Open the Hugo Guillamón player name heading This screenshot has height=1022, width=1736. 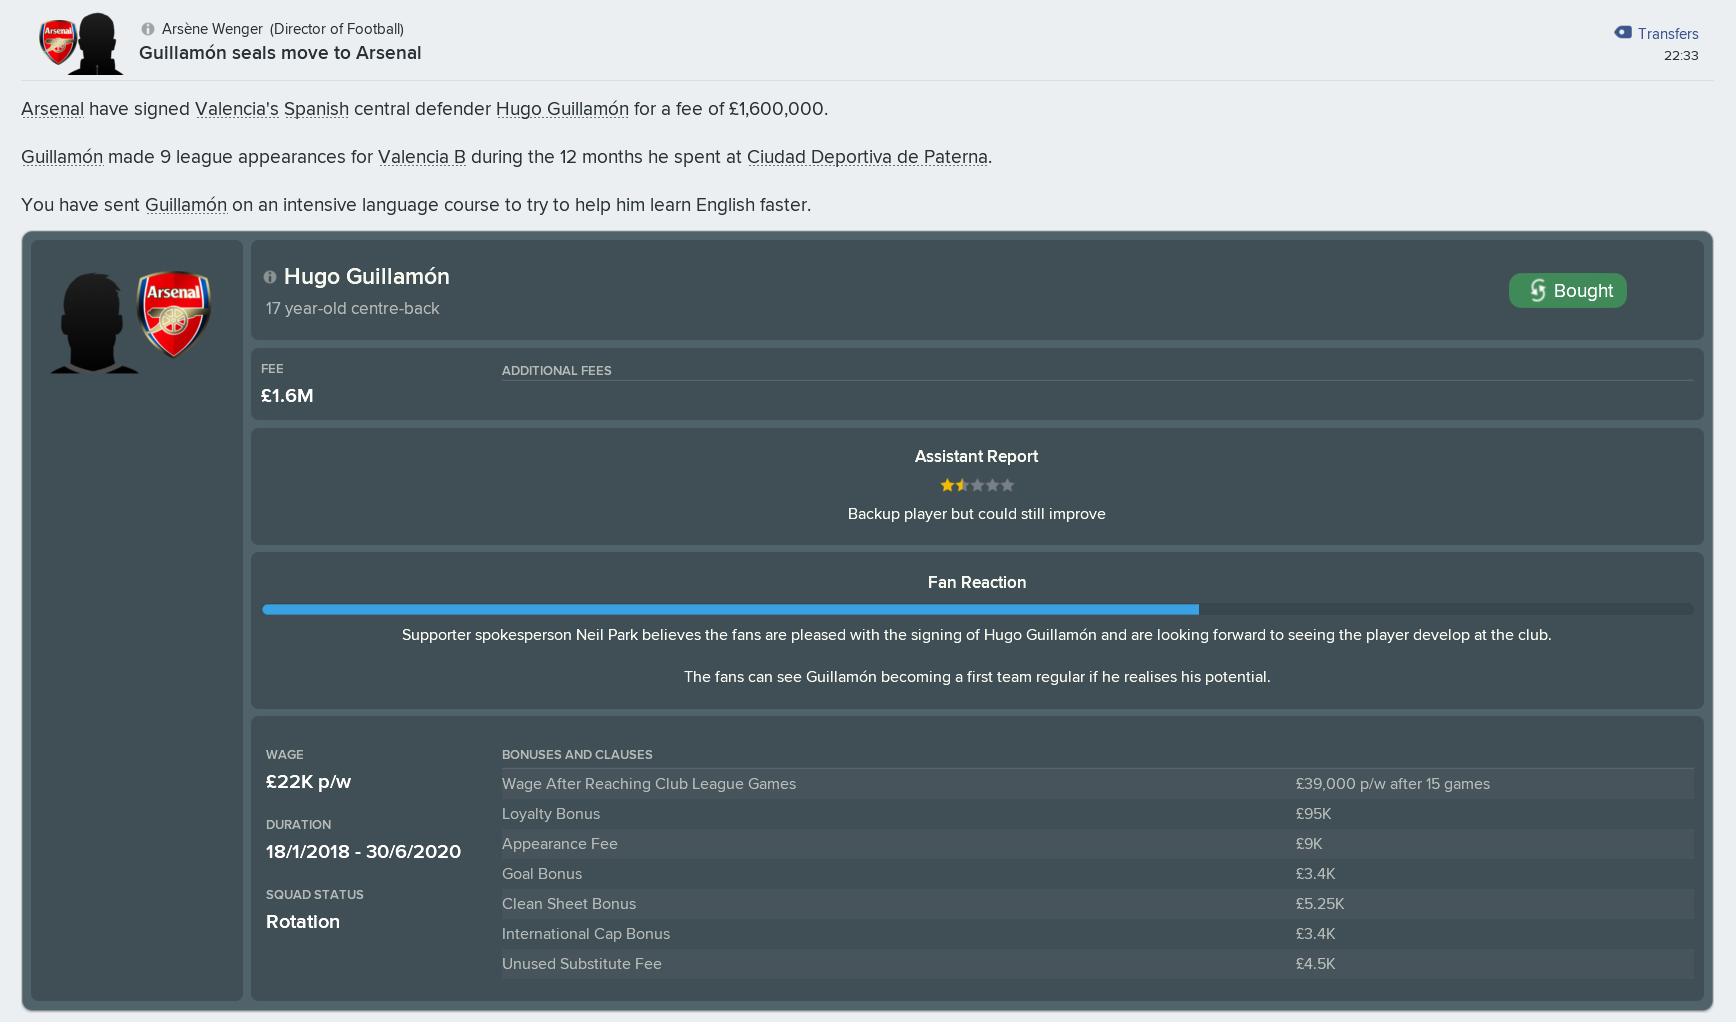(x=367, y=277)
